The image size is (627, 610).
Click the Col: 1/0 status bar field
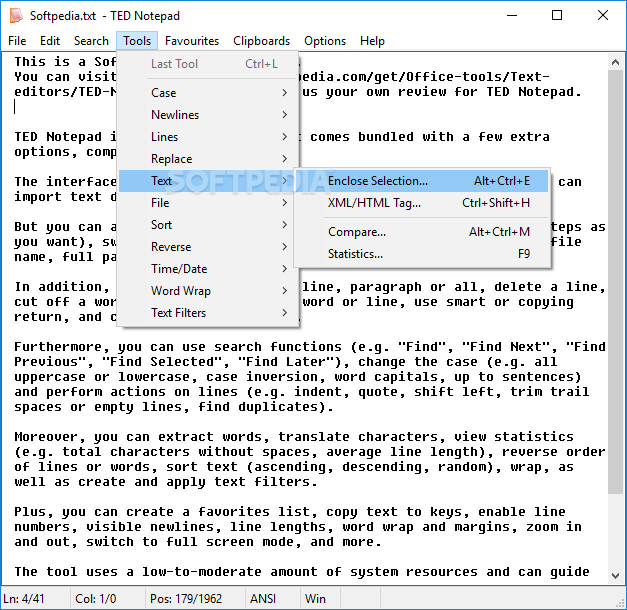(x=108, y=598)
